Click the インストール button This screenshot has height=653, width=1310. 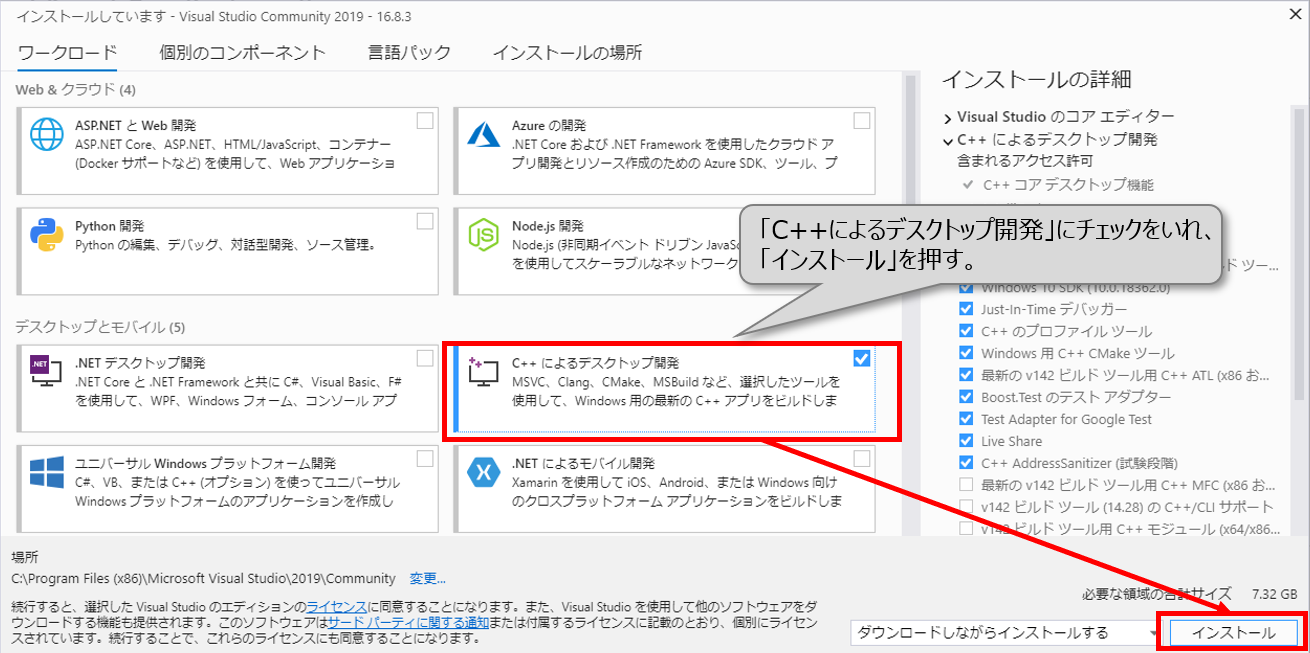tap(1234, 633)
